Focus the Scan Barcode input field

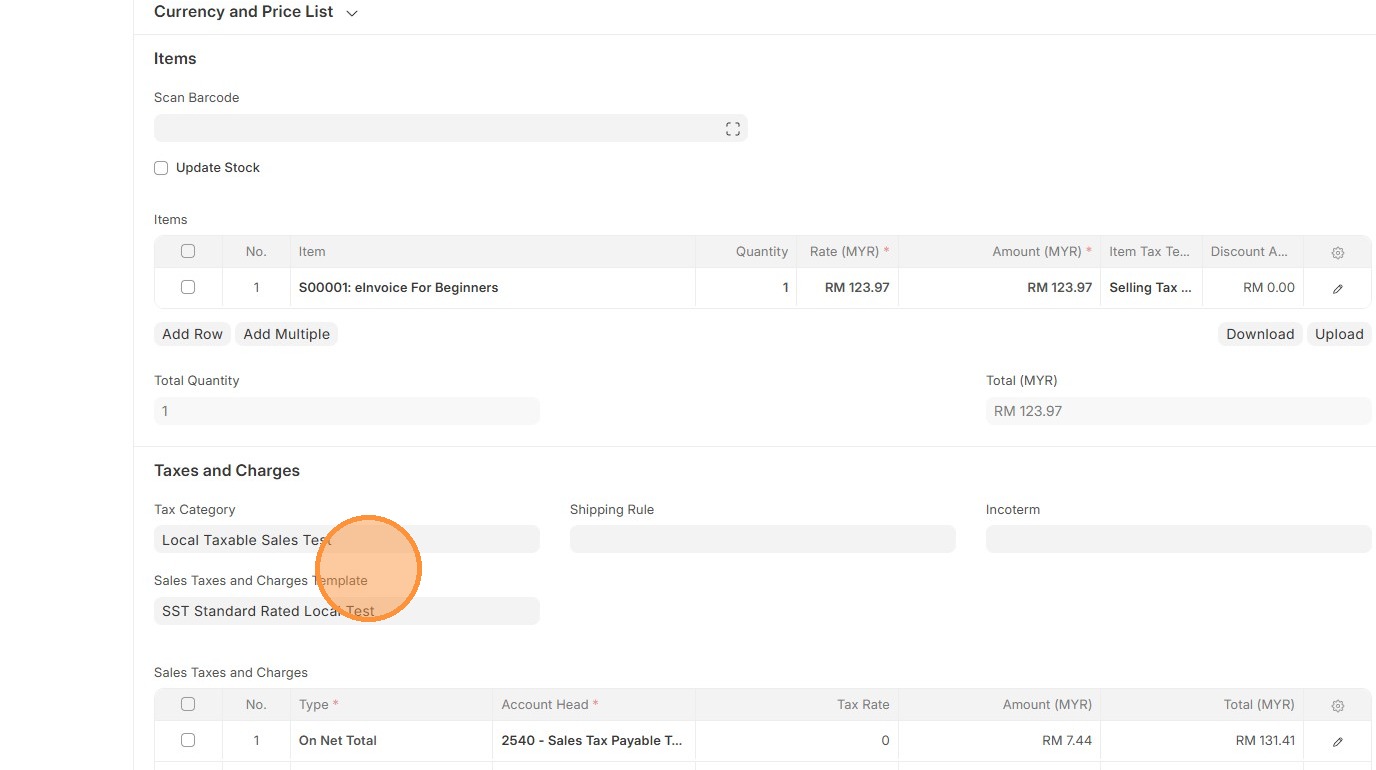coord(438,129)
